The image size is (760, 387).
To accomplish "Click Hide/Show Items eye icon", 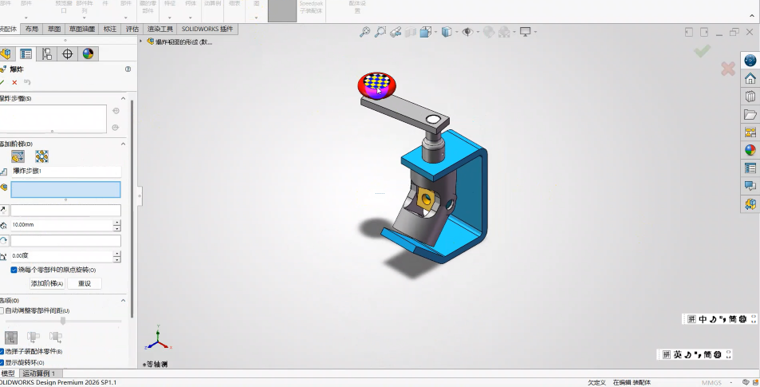I will click(x=467, y=32).
